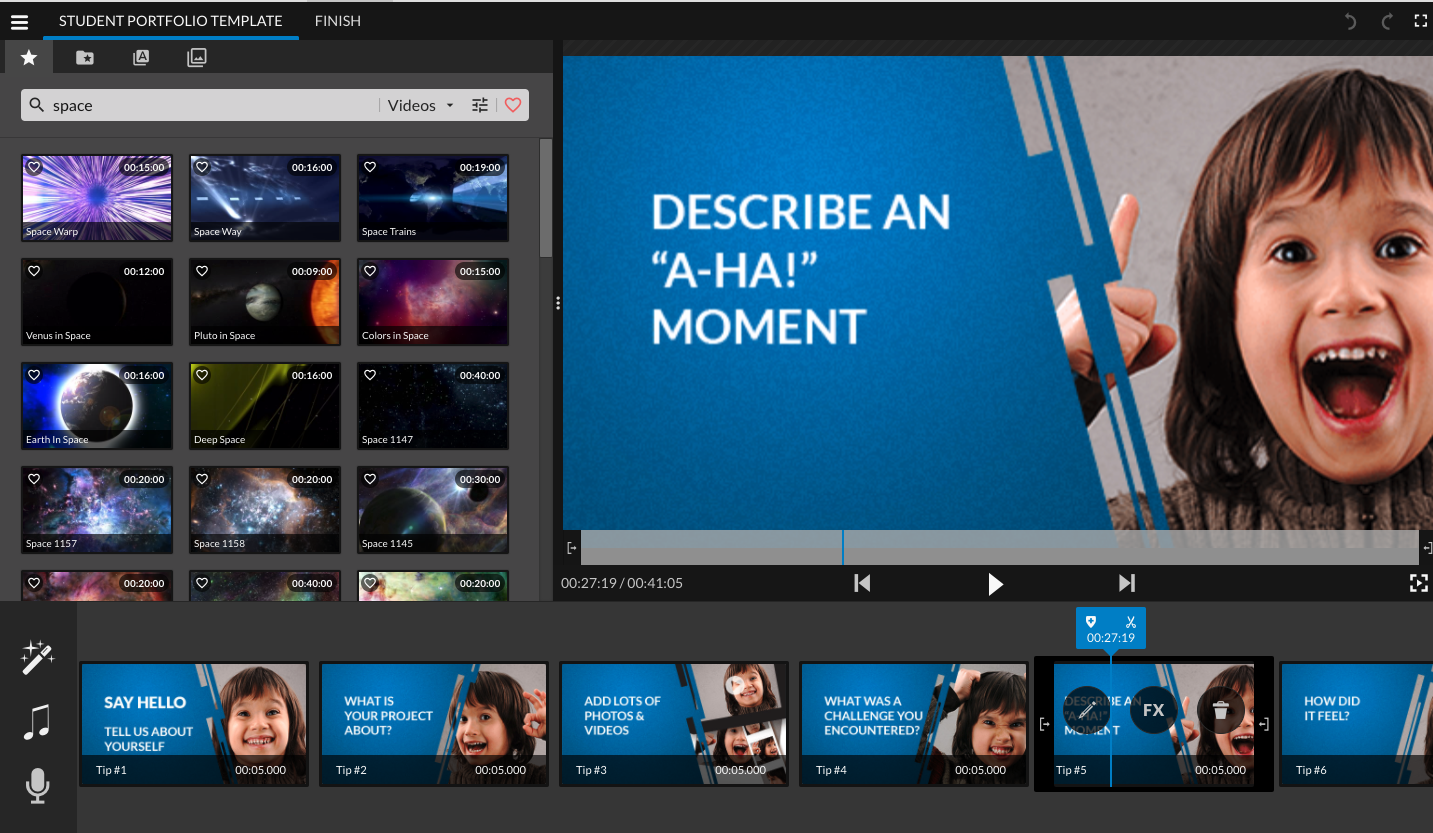Open the hamburger main menu

coord(19,21)
